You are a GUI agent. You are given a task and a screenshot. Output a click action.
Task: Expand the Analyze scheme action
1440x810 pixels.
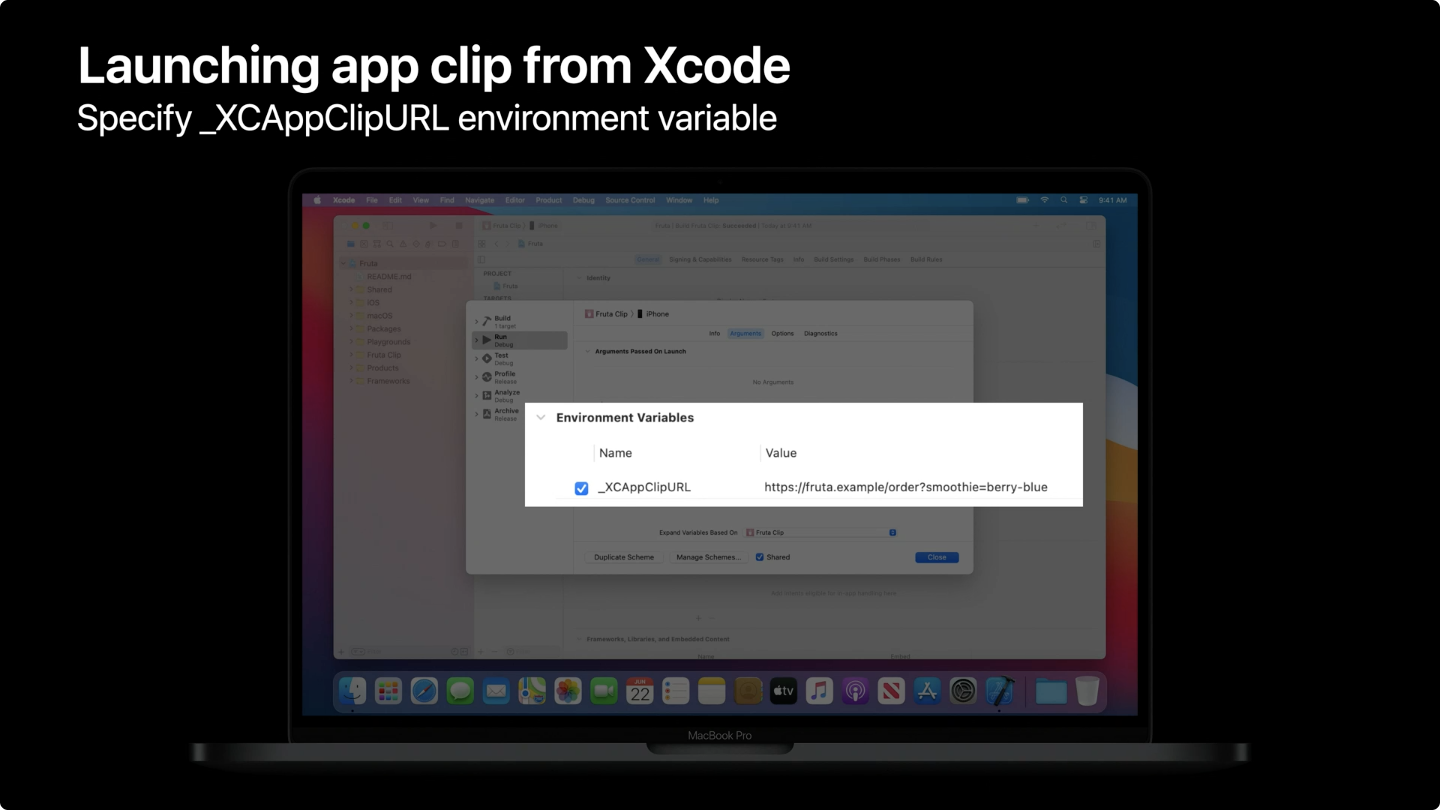pyautogui.click(x=477, y=396)
